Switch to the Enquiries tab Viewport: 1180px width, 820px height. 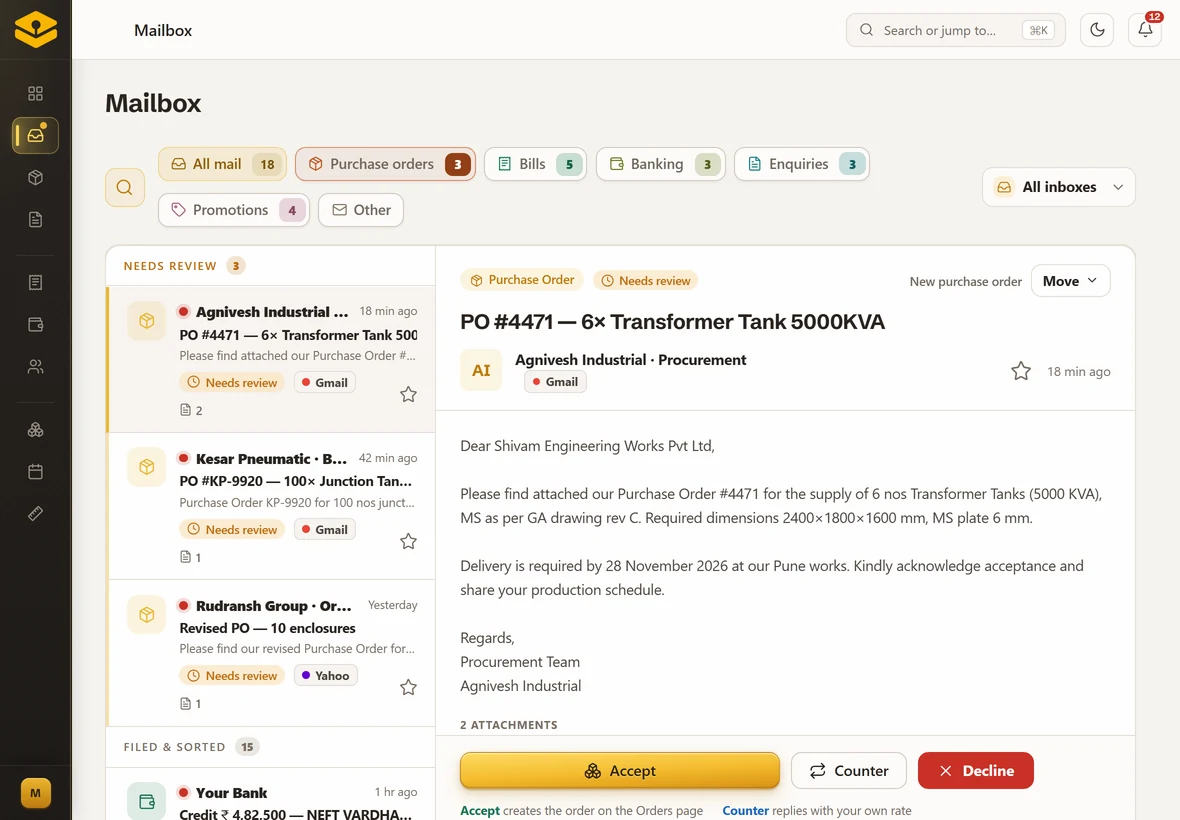coord(801,164)
